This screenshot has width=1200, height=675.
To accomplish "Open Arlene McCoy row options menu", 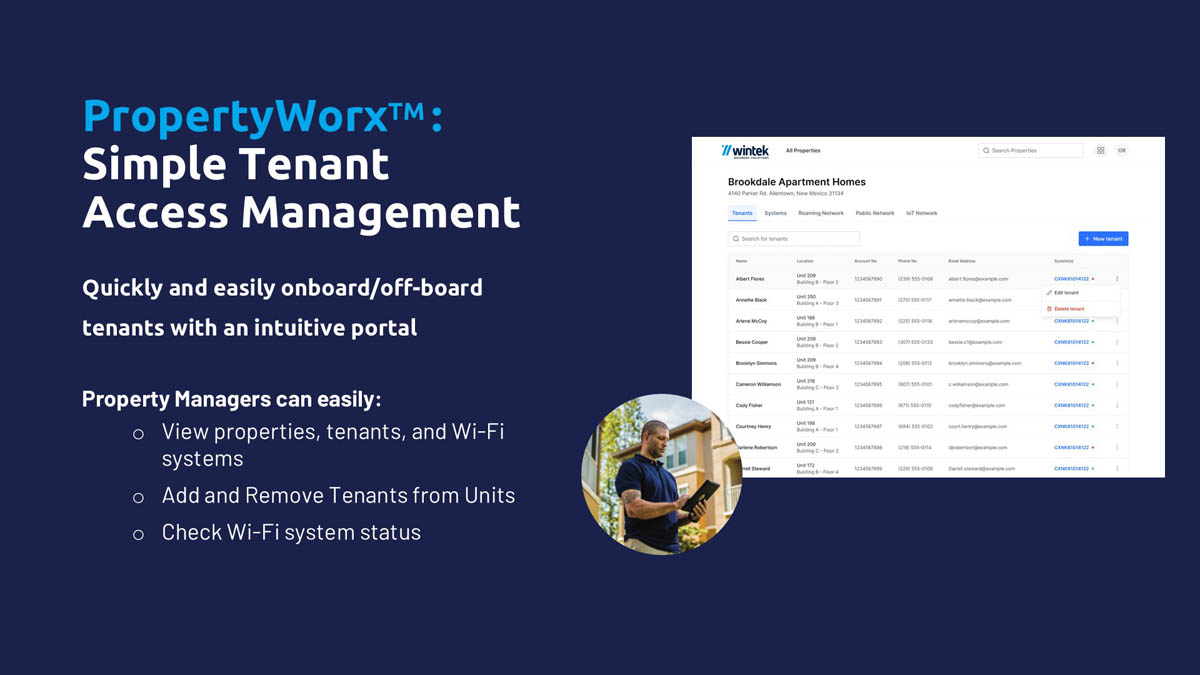I will click(x=1117, y=321).
